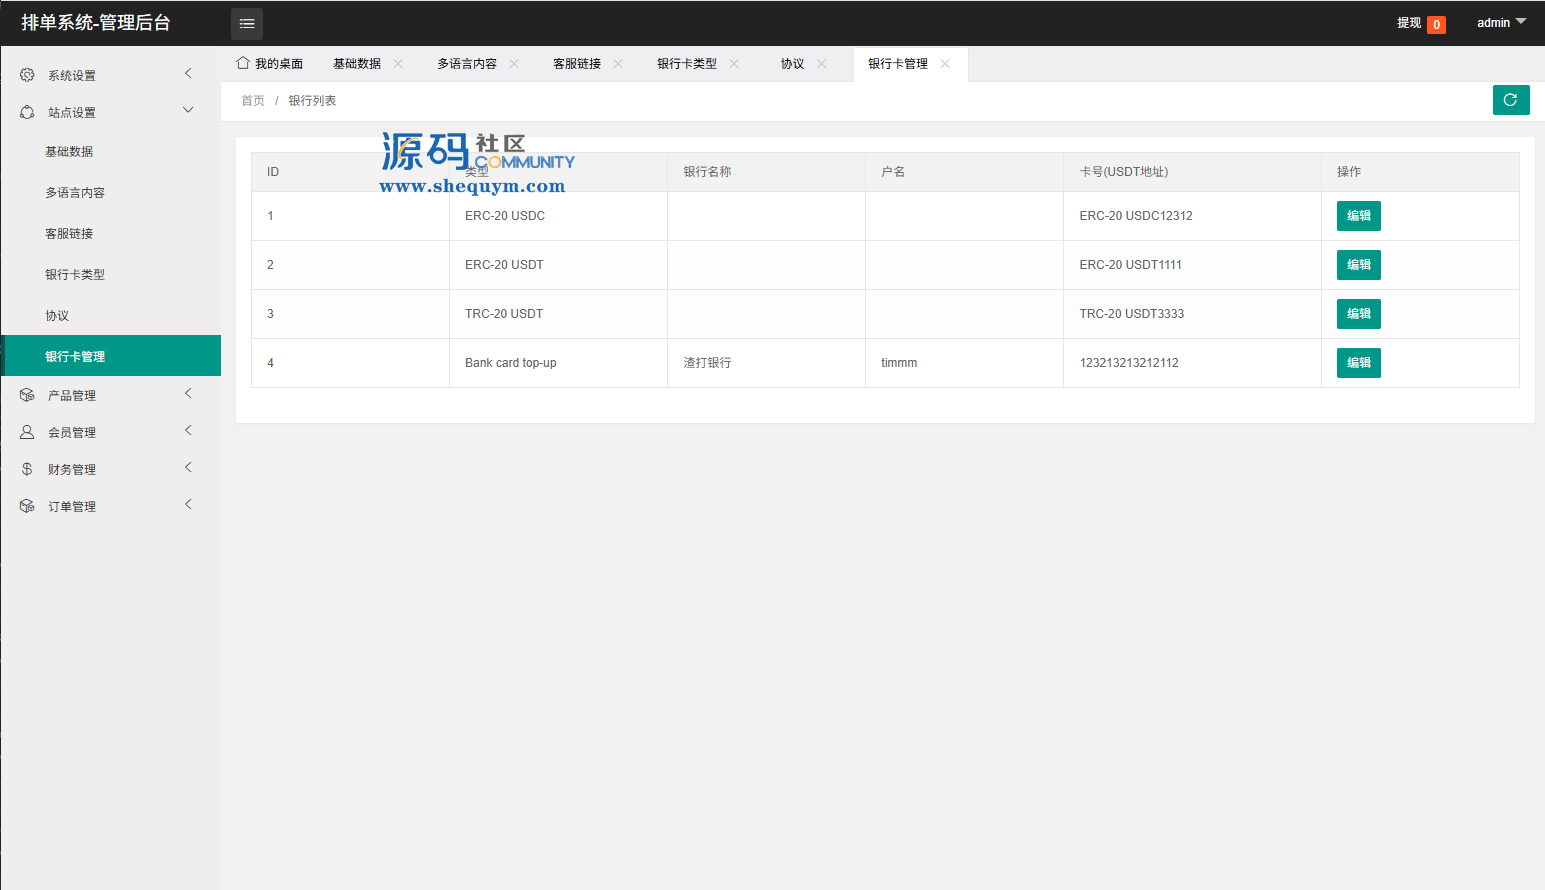Edit the ERC-20 USDC row

click(1358, 216)
